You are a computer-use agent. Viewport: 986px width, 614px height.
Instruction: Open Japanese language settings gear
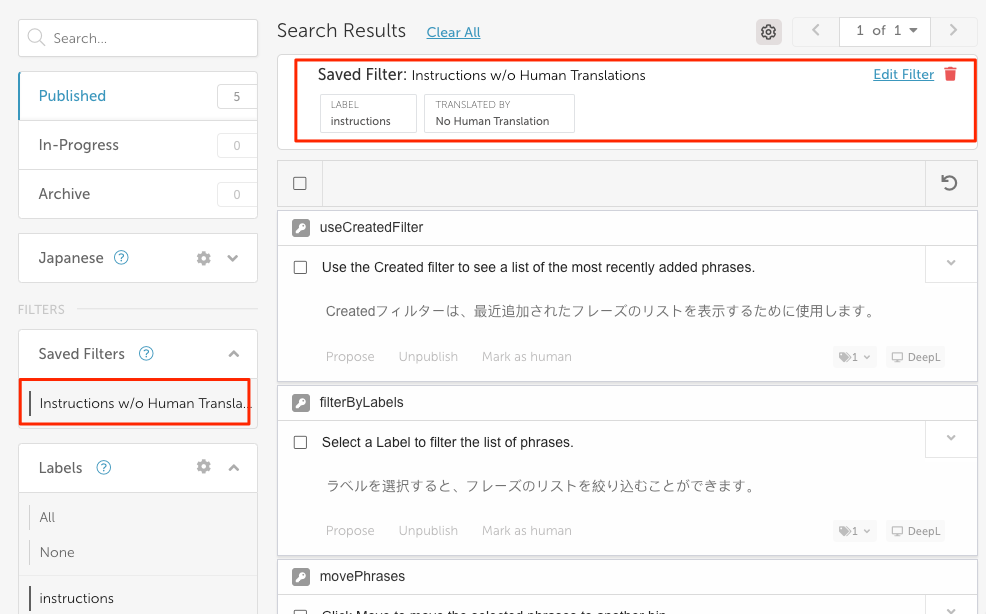coord(204,258)
